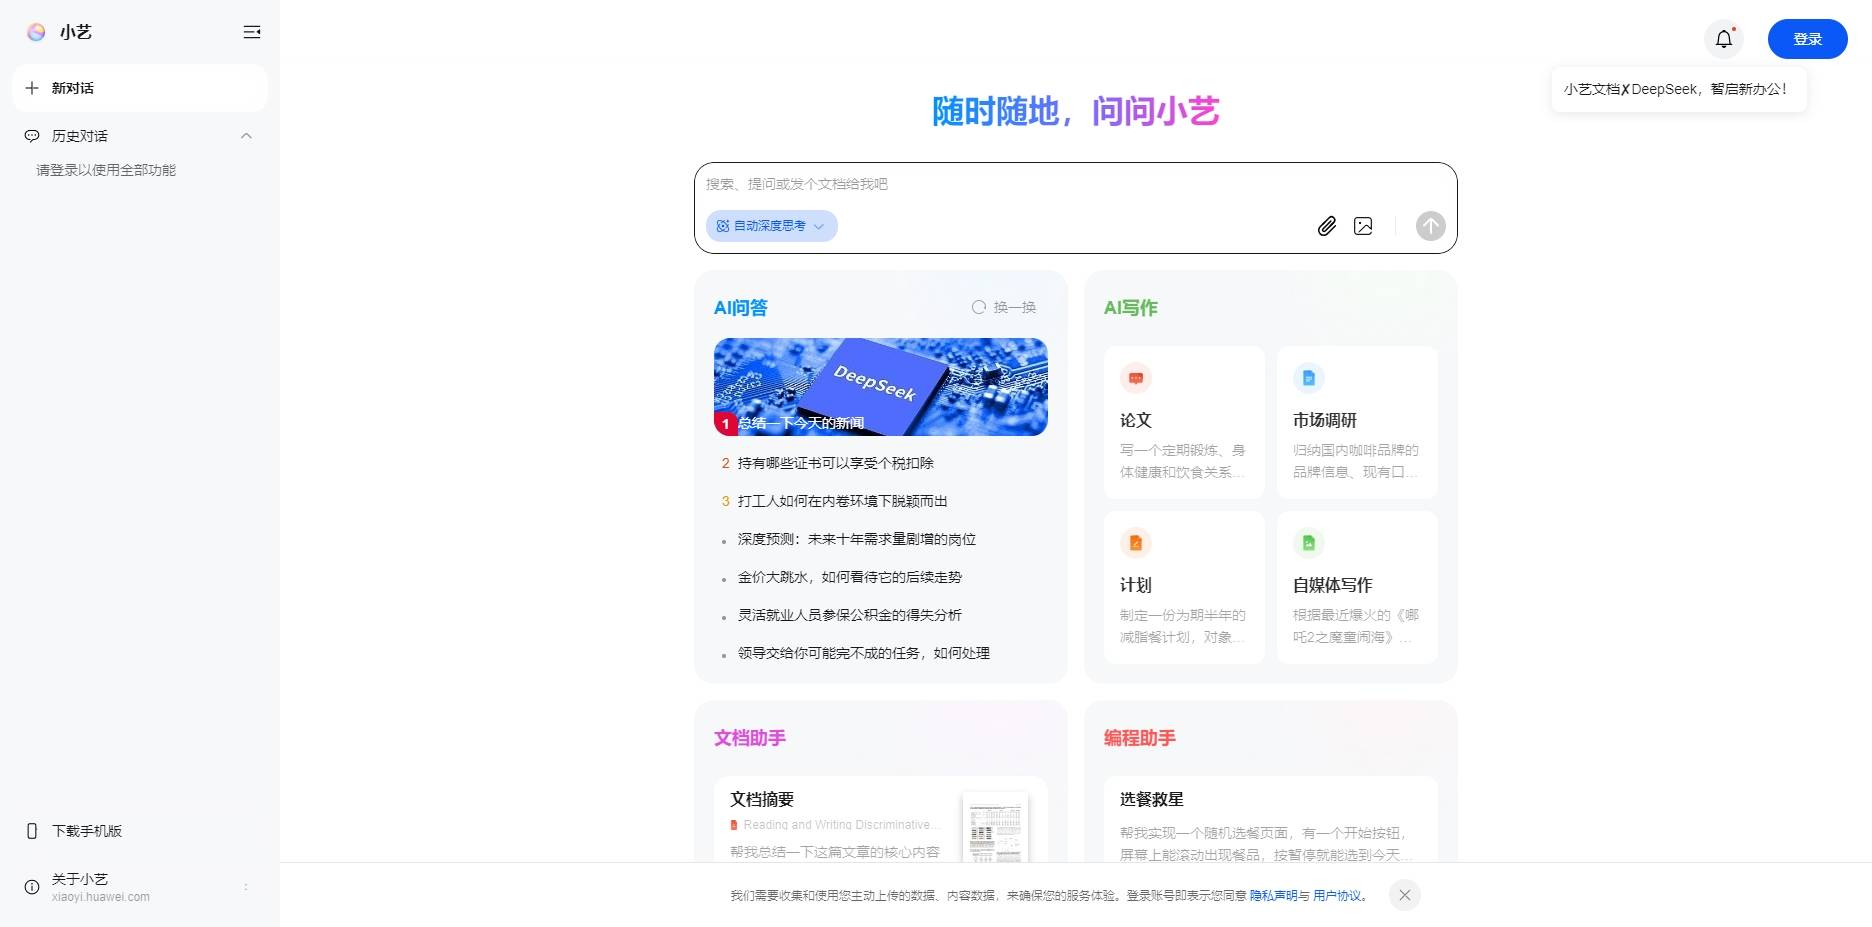Start a 新对话 from the sidebar
Viewport: 1872px width, 927px height.
point(139,88)
